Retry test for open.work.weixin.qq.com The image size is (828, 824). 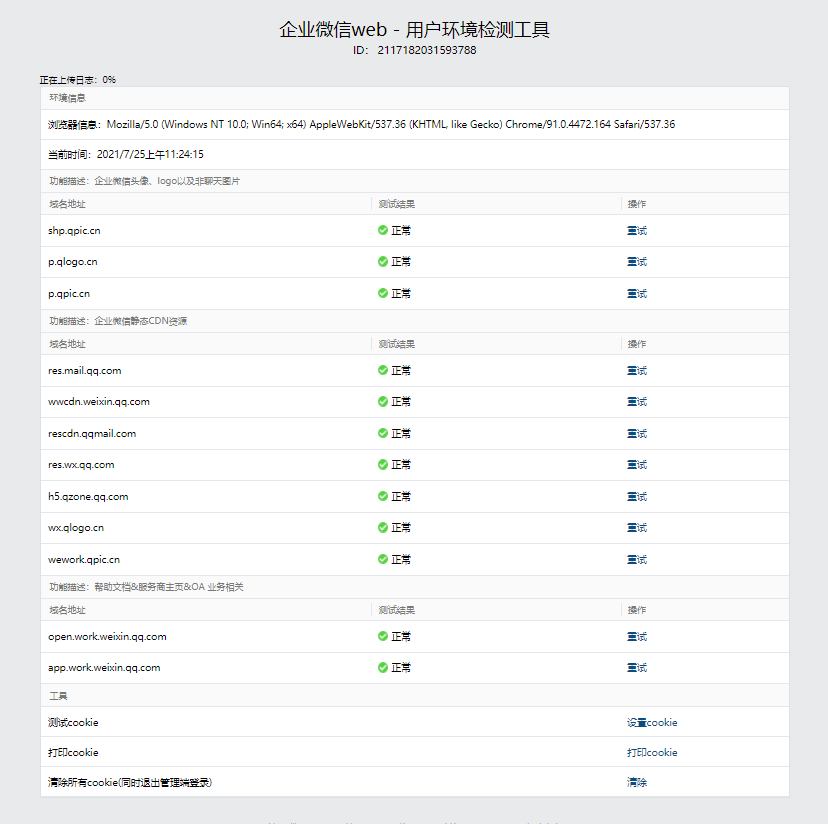pyautogui.click(x=637, y=636)
